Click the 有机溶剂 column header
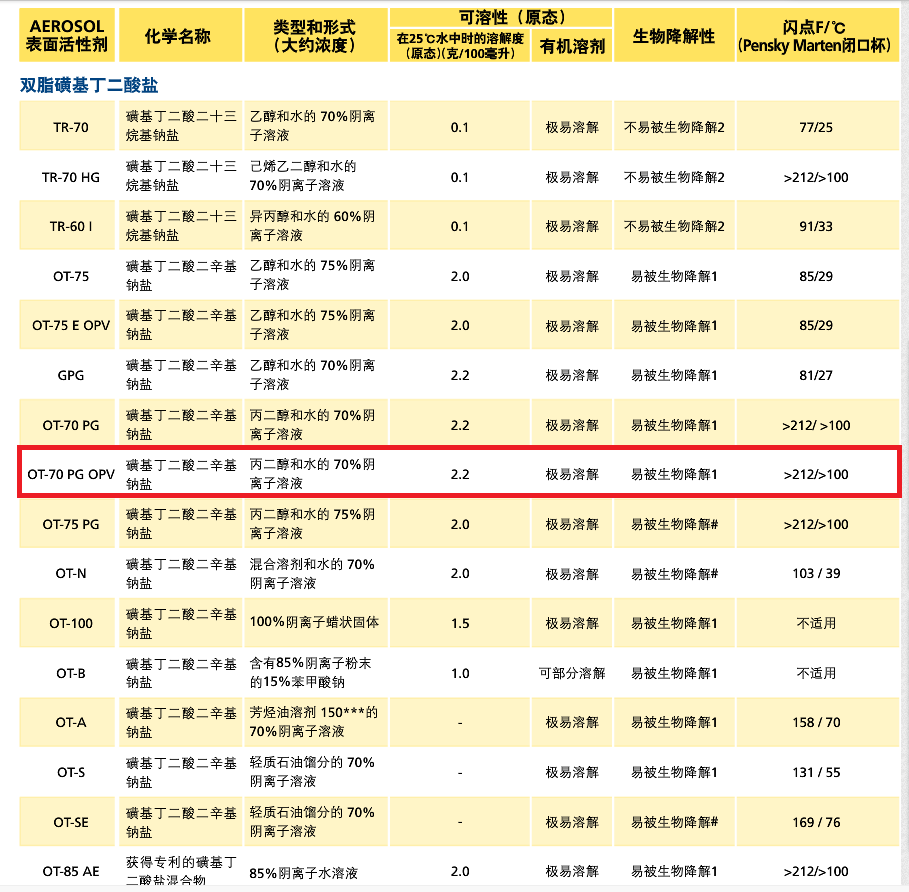 click(x=571, y=45)
